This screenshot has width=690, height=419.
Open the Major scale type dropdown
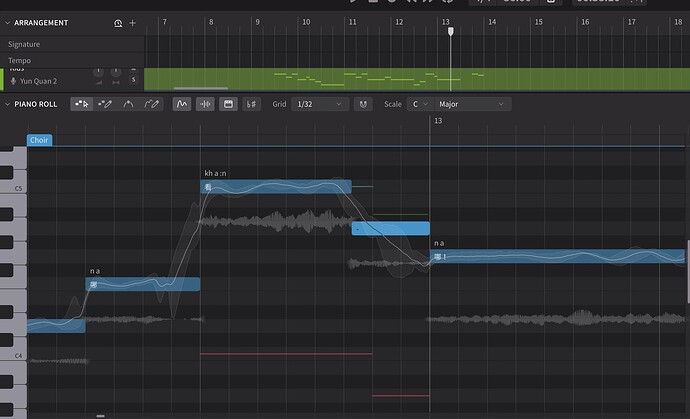pyautogui.click(x=473, y=104)
